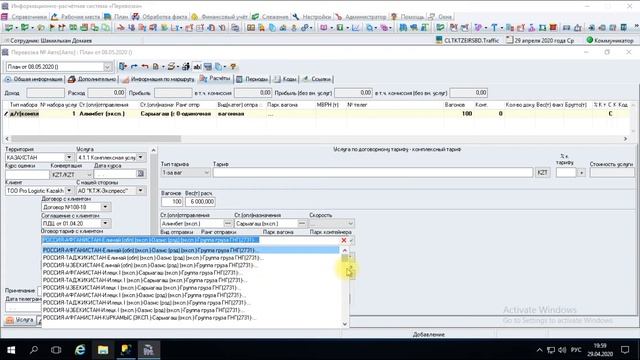Screen dimensions: 640x360
Task: Click the Вагонов field showing 100
Action: (x=172, y=202)
